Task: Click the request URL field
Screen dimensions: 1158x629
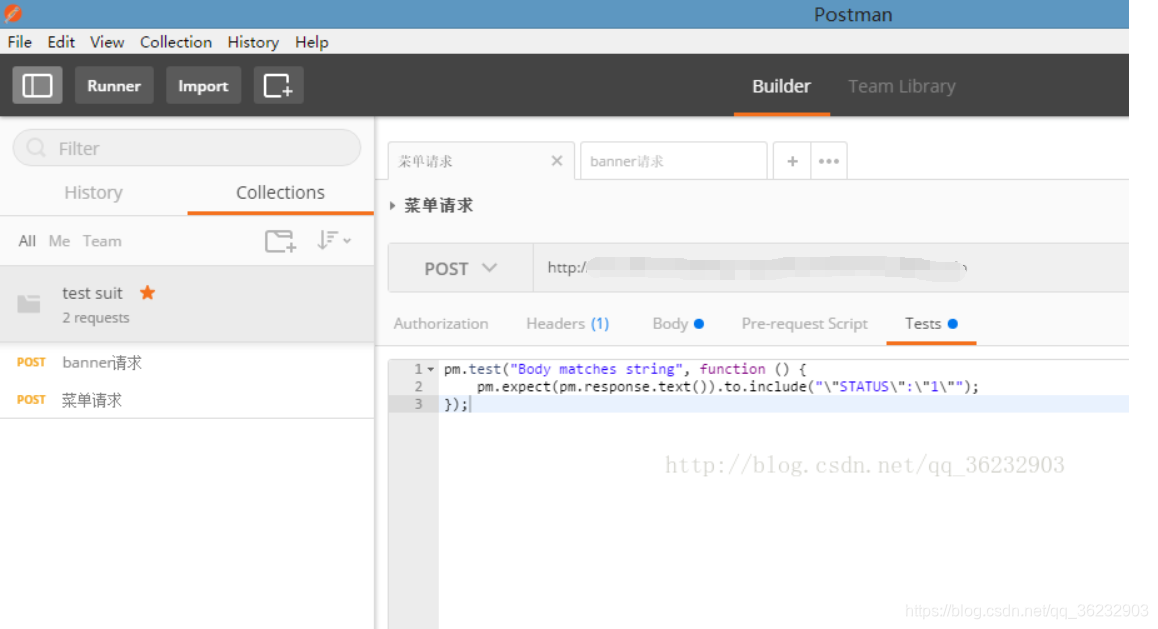Action: pyautogui.click(x=831, y=268)
